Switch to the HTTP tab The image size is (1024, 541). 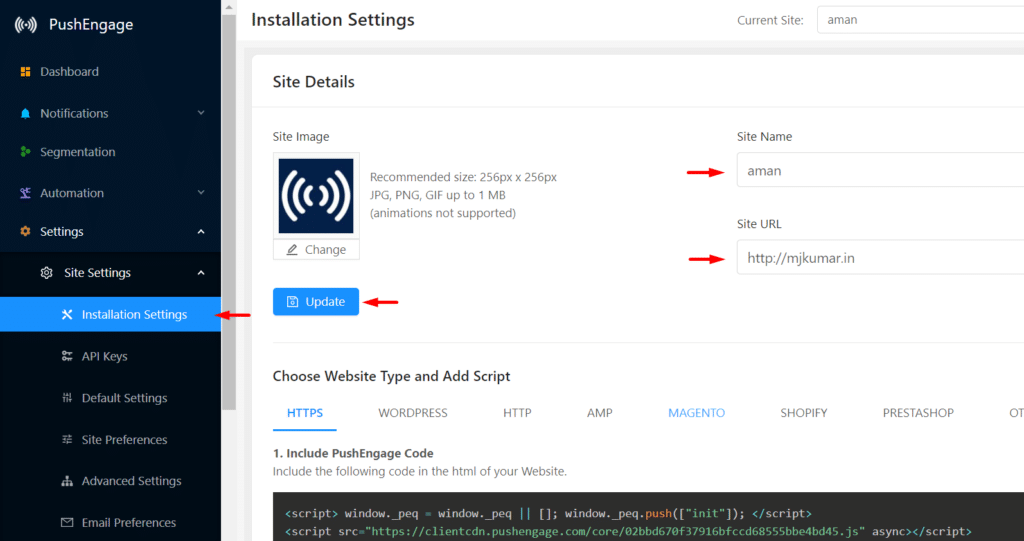[517, 413]
